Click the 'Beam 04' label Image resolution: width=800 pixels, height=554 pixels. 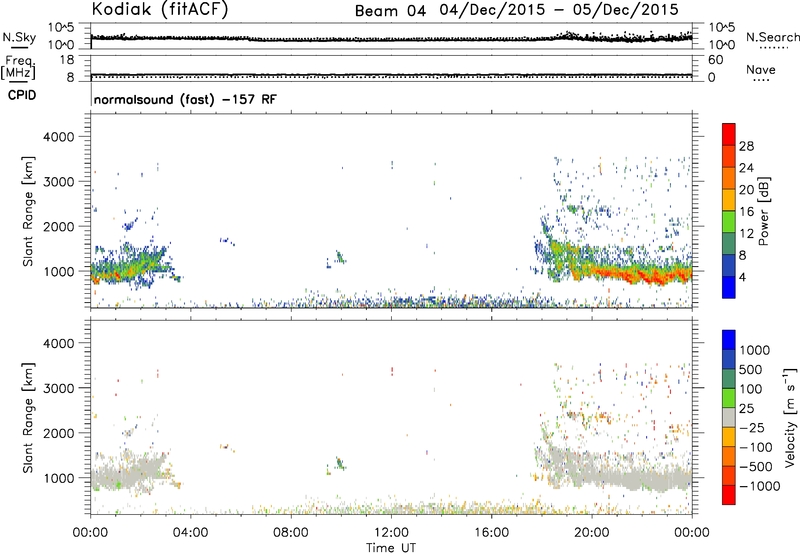(390, 11)
